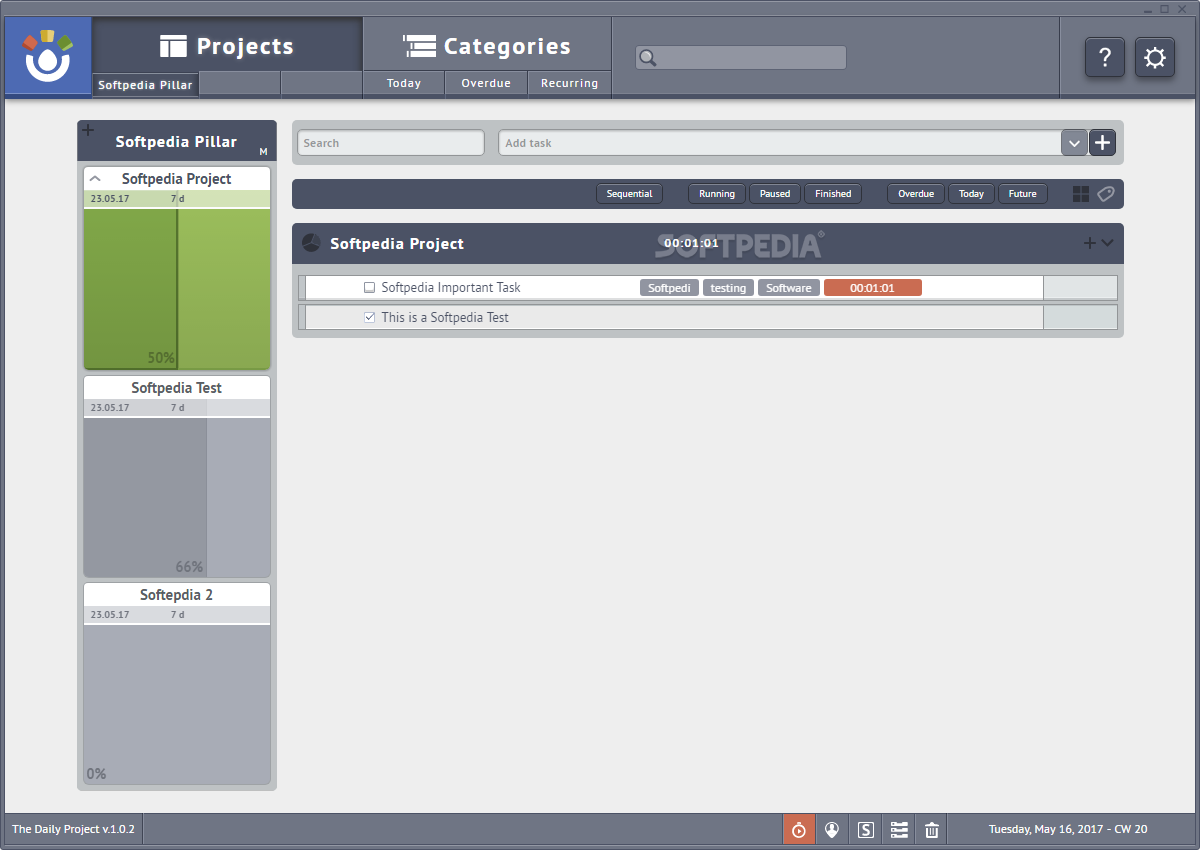Click the This is a Softpedia Test name
The height and width of the screenshot is (850, 1200).
(445, 318)
